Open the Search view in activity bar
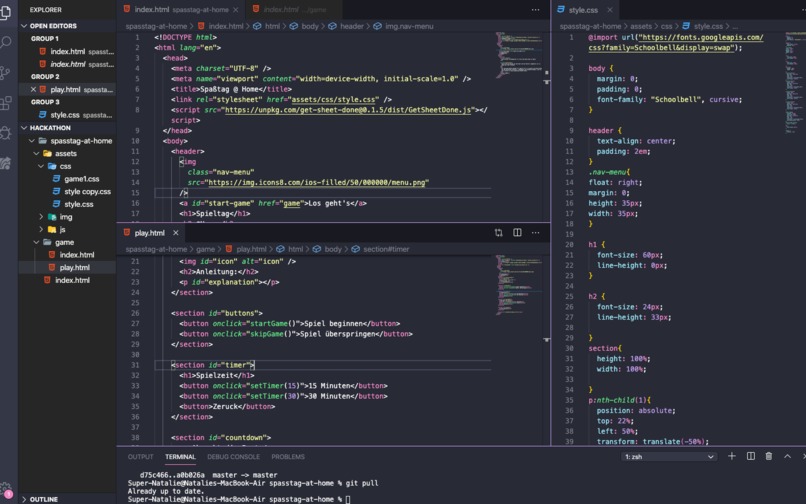This screenshot has height=504, width=806. pyautogui.click(x=6, y=42)
